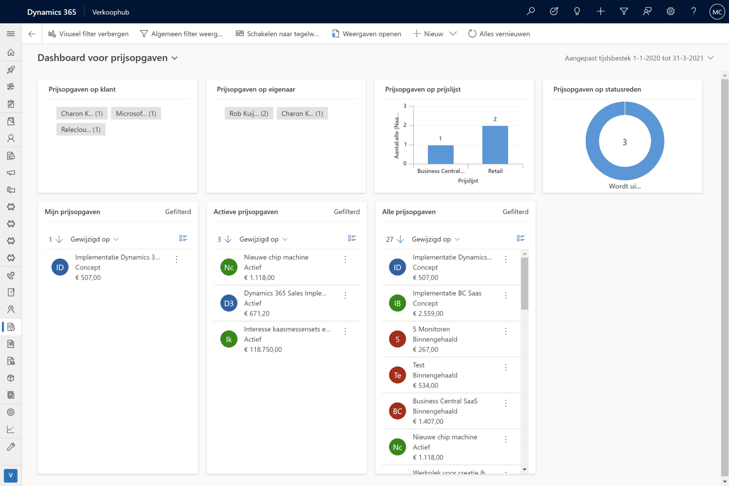
Task: Open Implementatie Dynamics 3... in Mijn prijsopgaven
Action: 118,267
